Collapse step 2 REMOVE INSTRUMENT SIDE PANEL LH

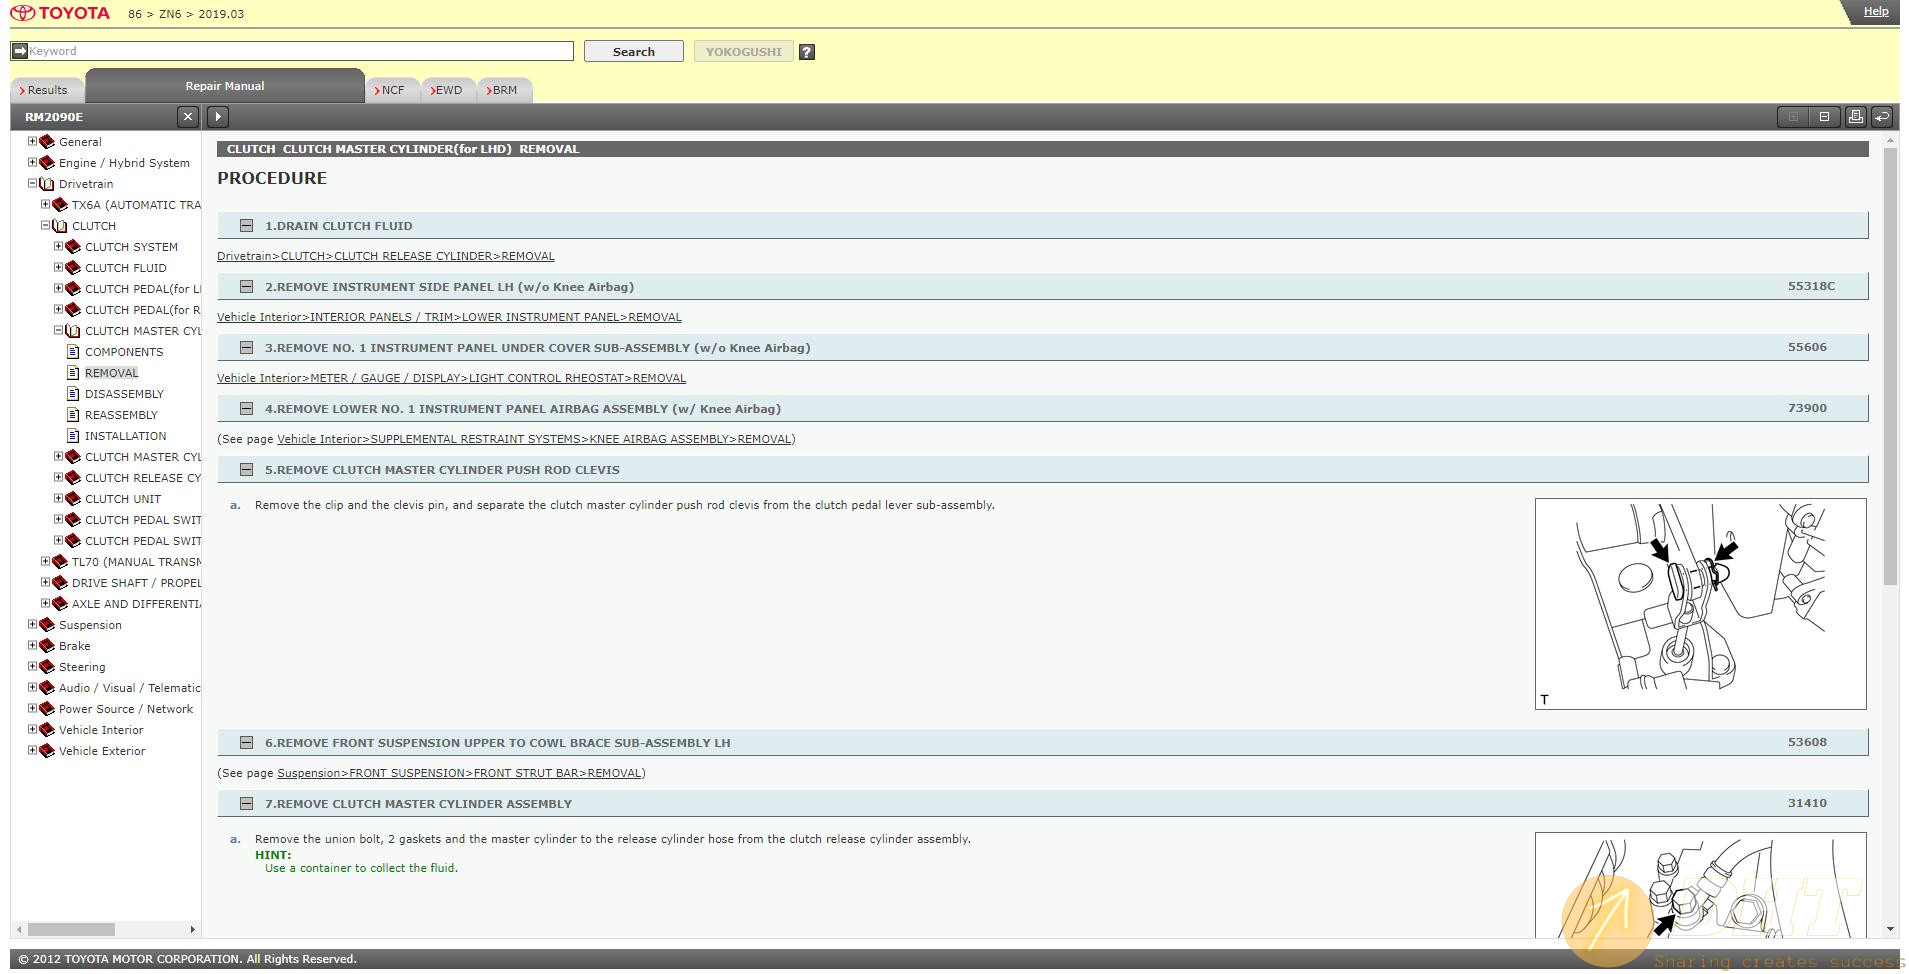[x=246, y=287]
